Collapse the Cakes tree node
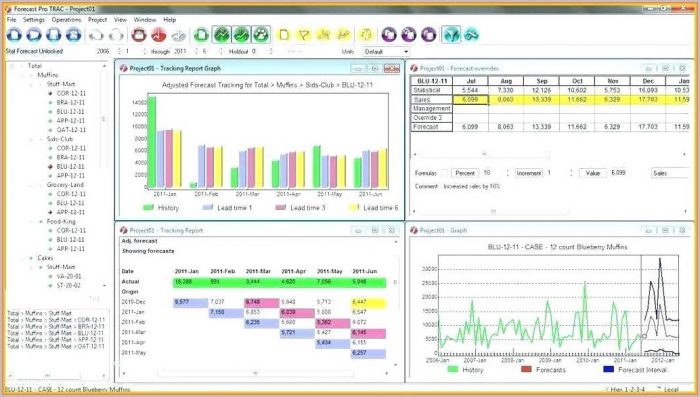Image resolution: width=700 pixels, height=397 pixels. (22, 258)
